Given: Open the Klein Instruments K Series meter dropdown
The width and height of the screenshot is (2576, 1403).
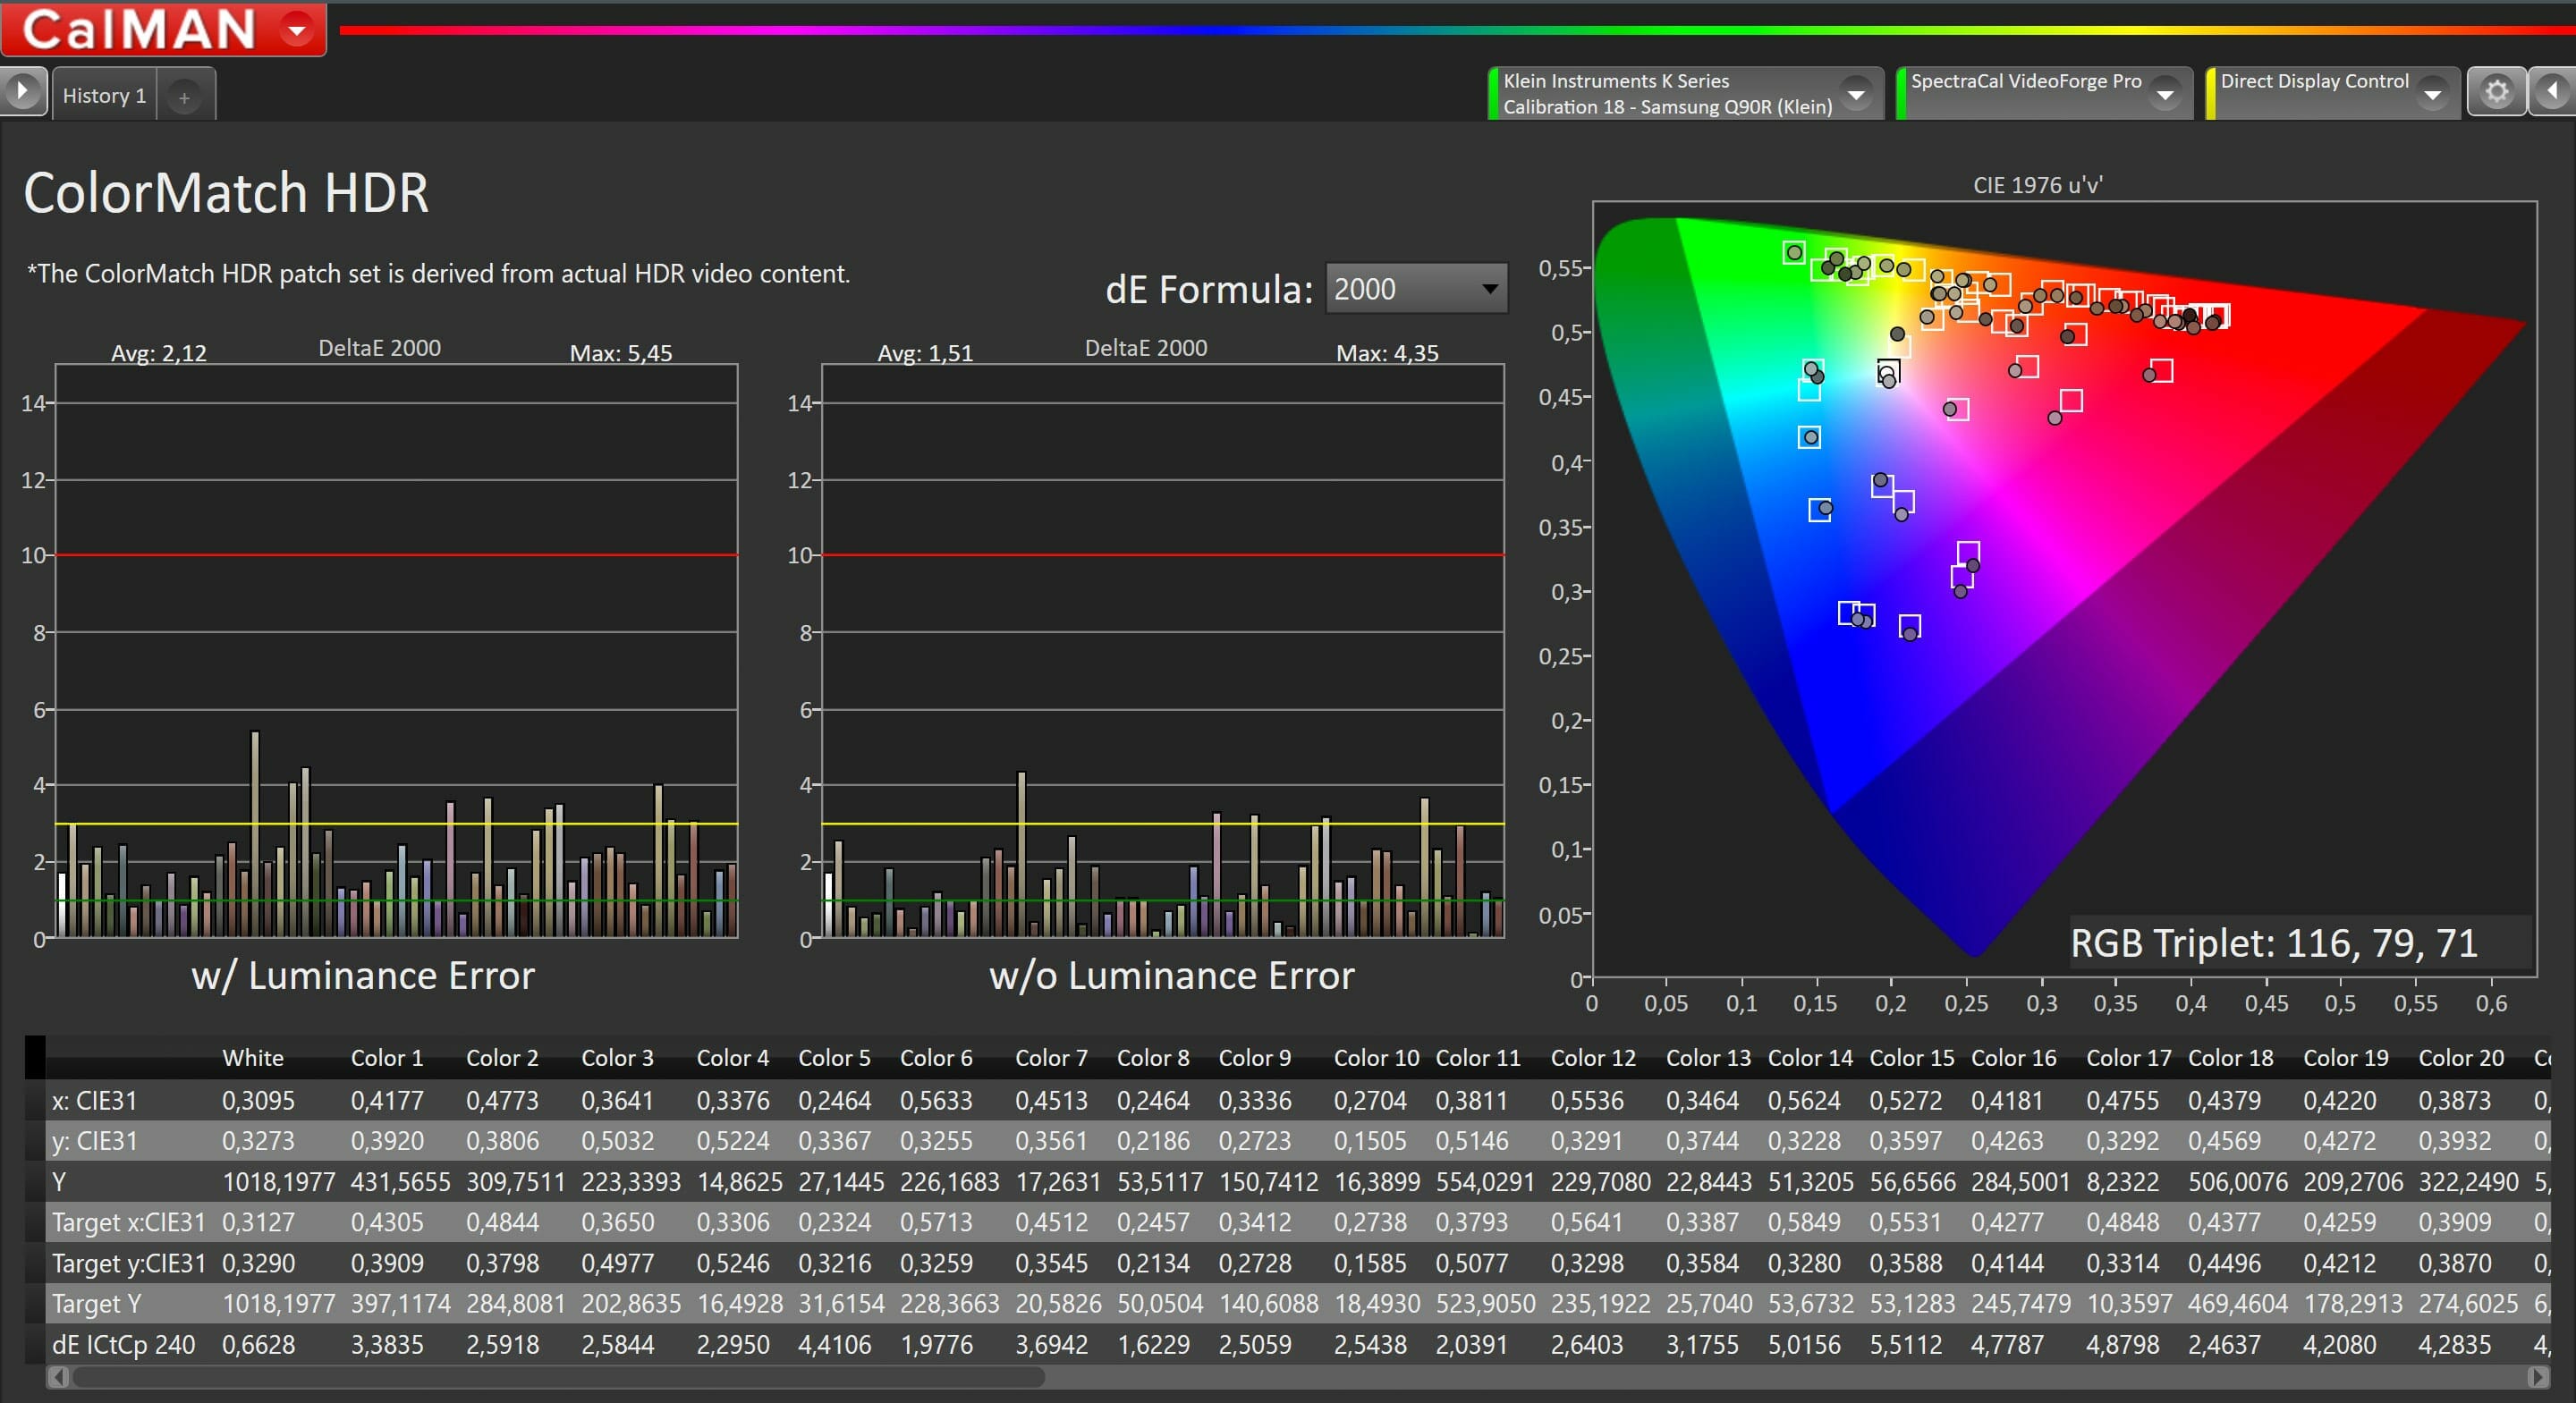Looking at the screenshot, I should pos(1856,94).
